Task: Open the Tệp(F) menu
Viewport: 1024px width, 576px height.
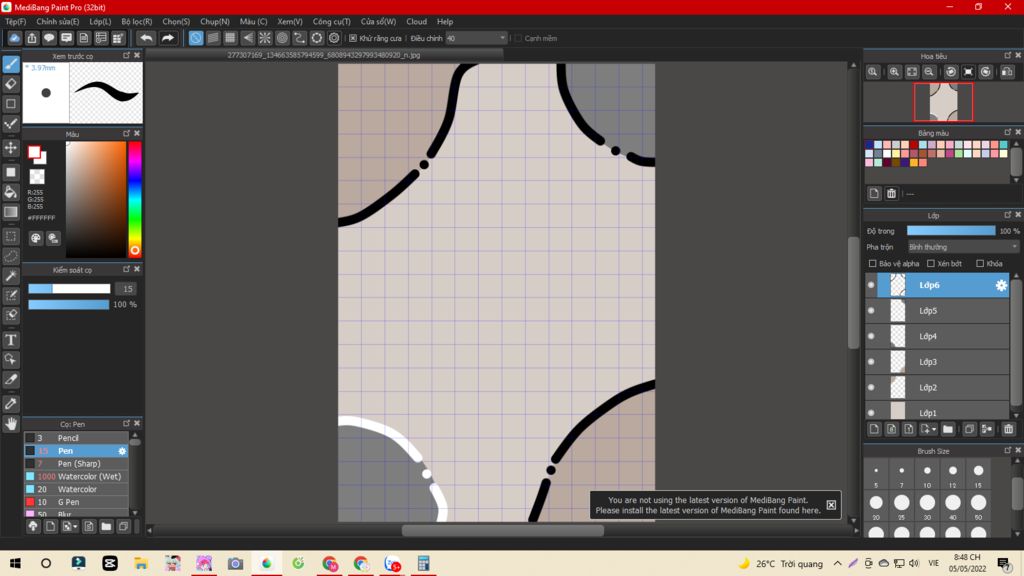Action: tap(15, 22)
